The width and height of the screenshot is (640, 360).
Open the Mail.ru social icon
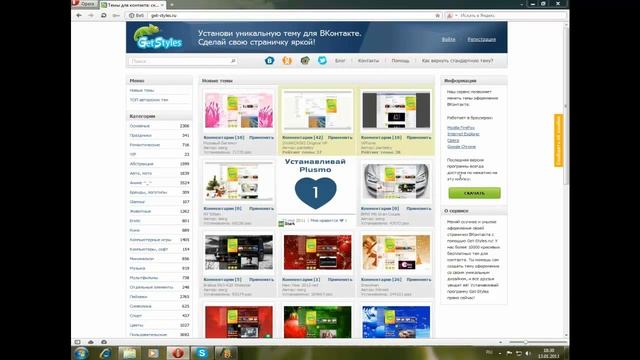click(x=305, y=61)
